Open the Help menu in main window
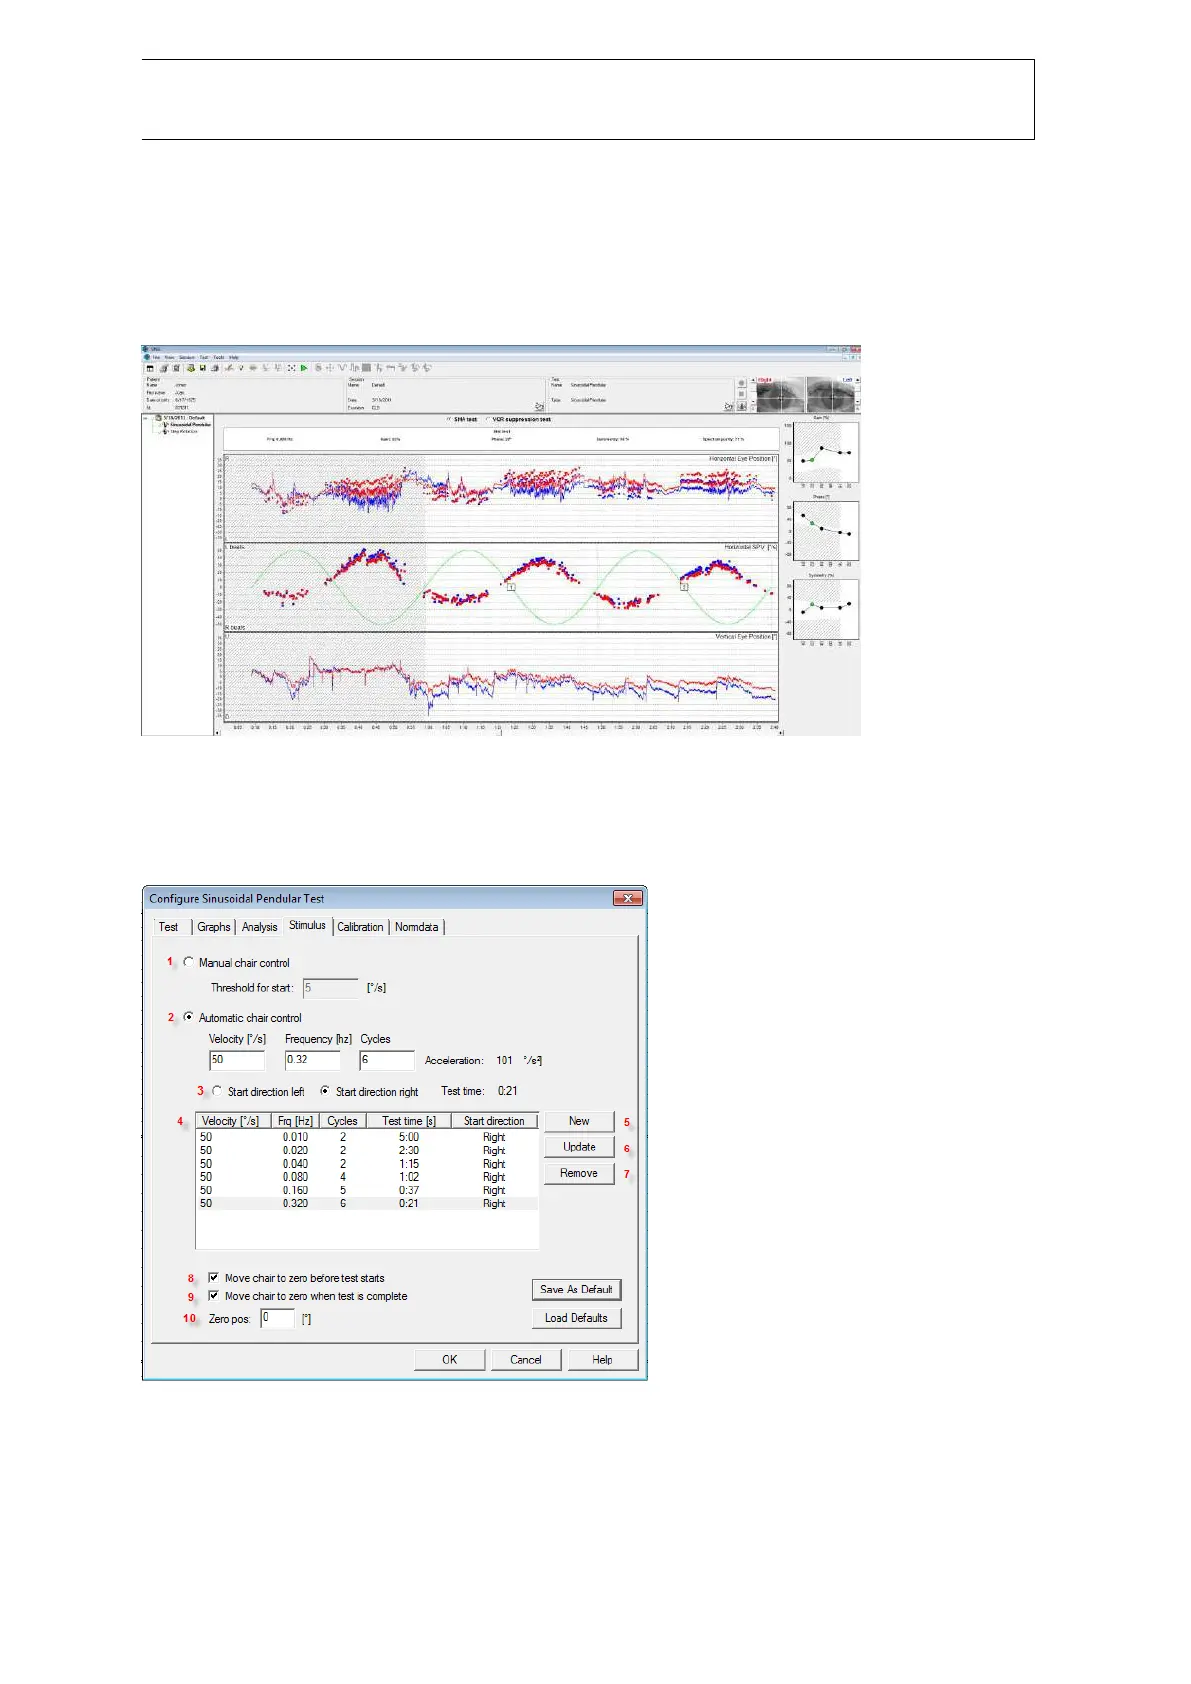The image size is (1191, 1684). (x=234, y=357)
